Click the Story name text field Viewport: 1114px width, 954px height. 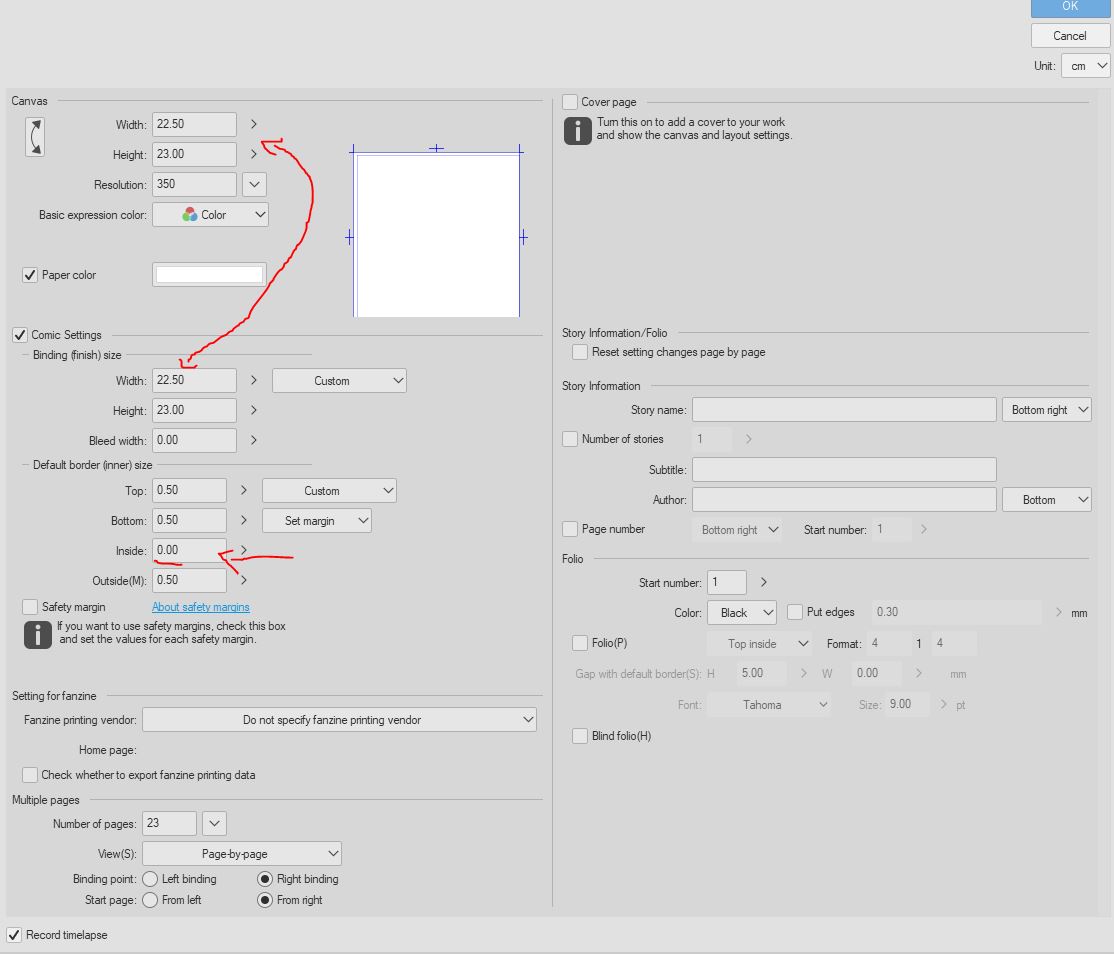(844, 410)
